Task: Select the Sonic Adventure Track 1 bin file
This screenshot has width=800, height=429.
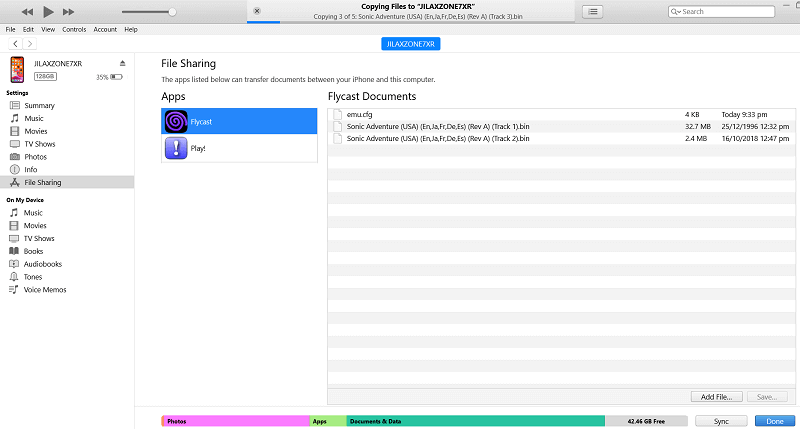Action: pos(561,126)
